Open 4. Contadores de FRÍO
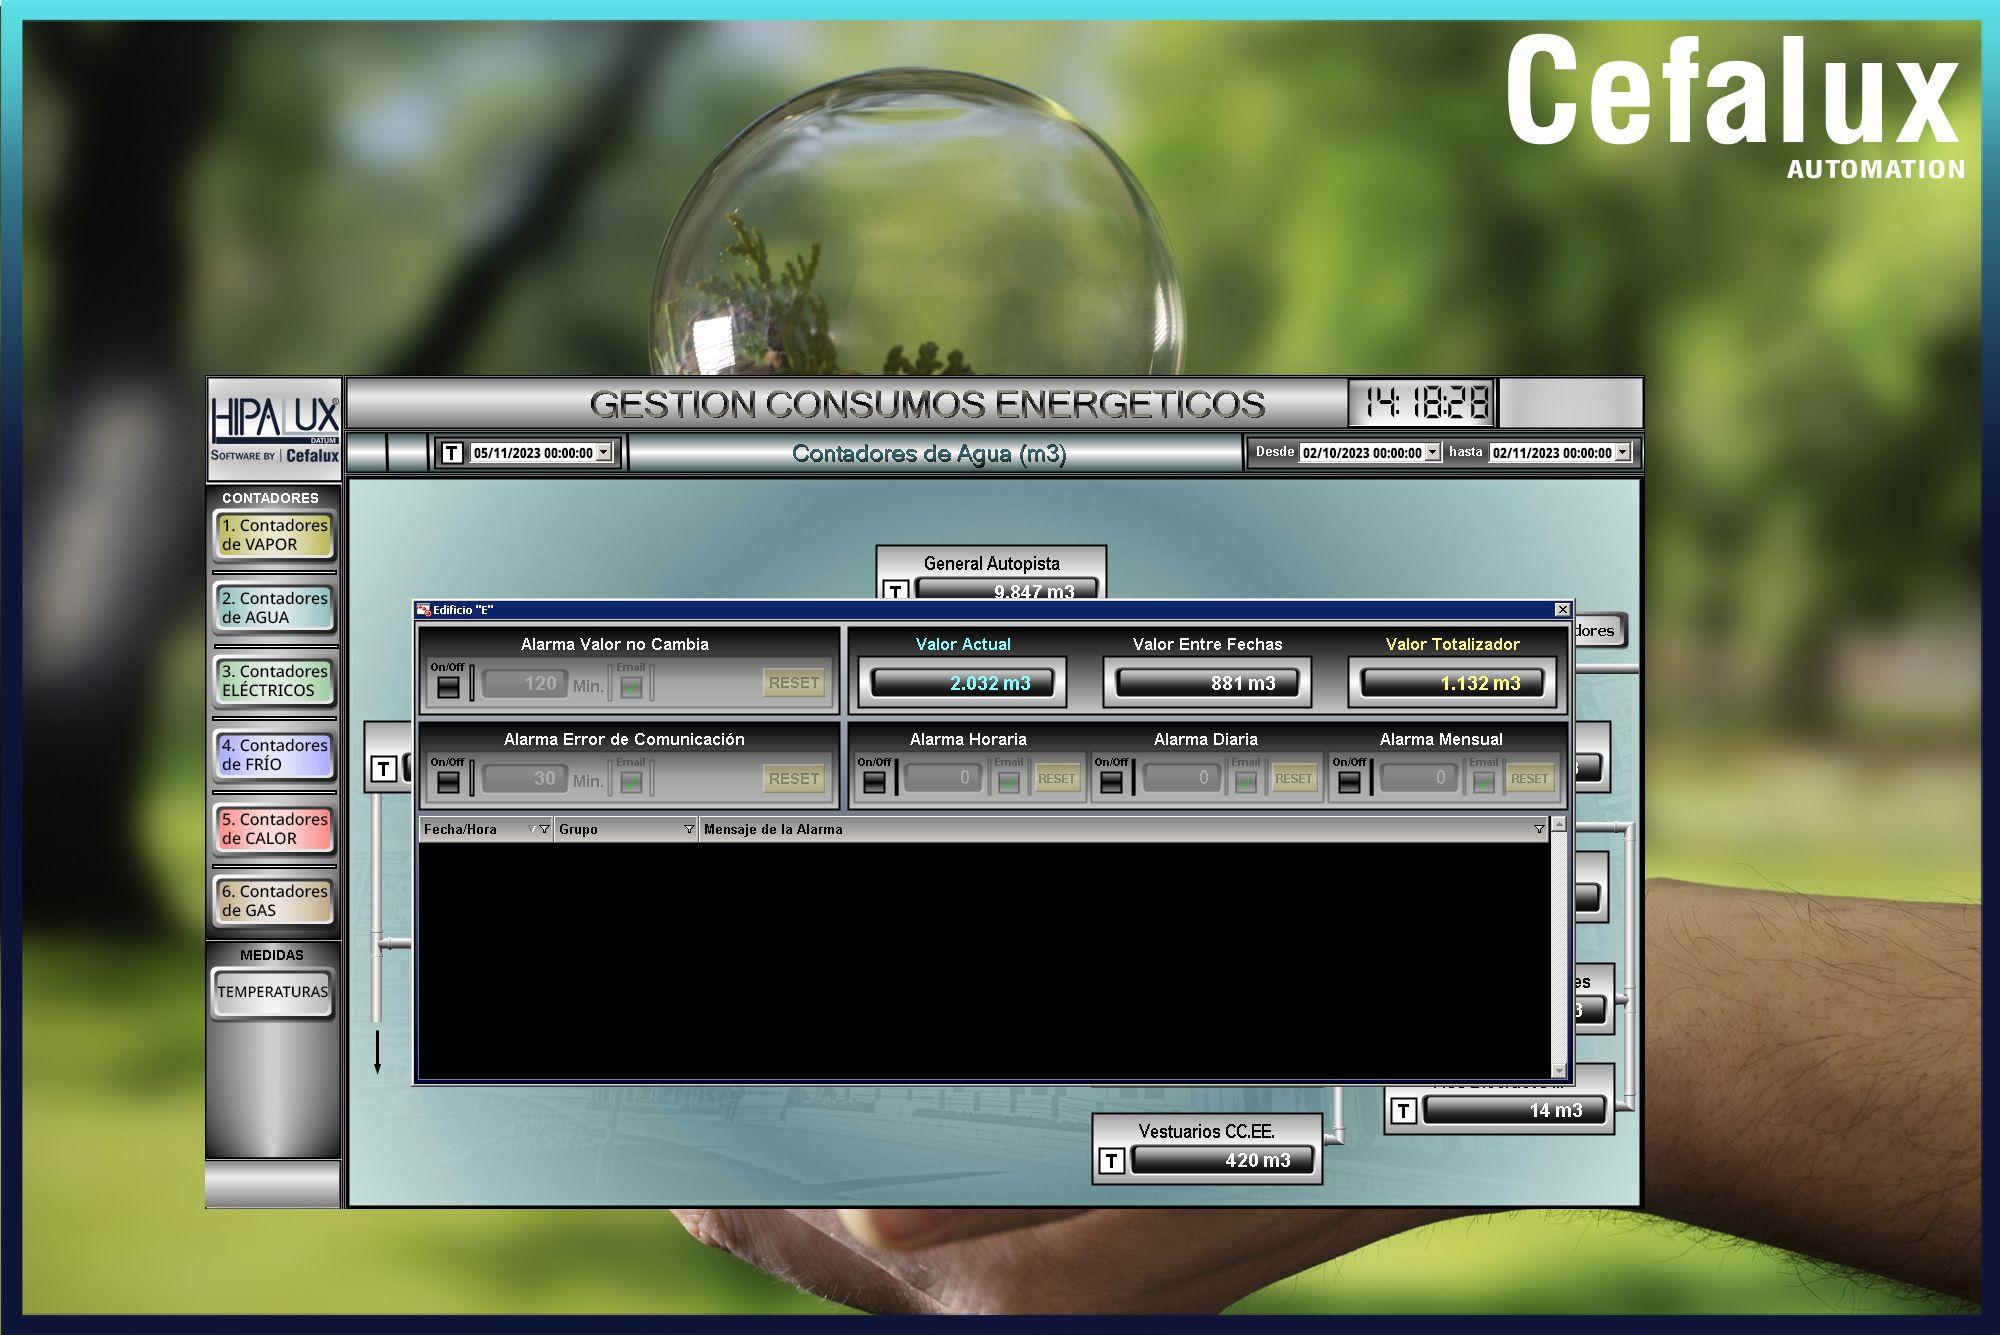 [274, 755]
